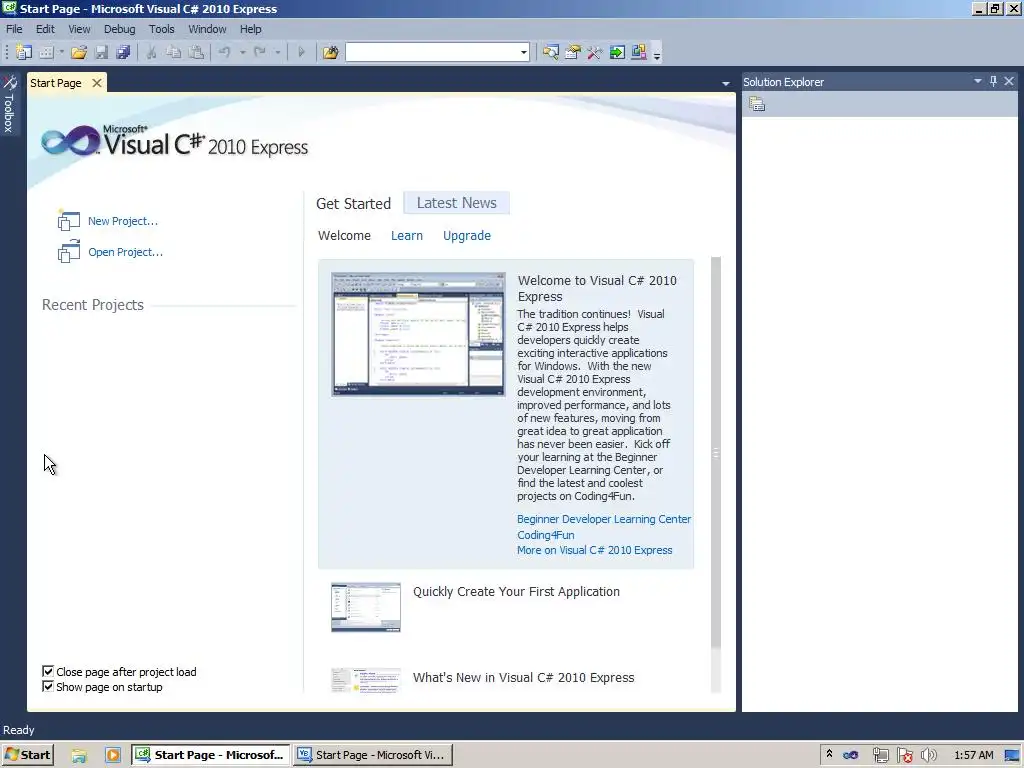Viewport: 1024px width, 768px height.
Task: Click the Copy toolbar icon
Action: (x=173, y=52)
